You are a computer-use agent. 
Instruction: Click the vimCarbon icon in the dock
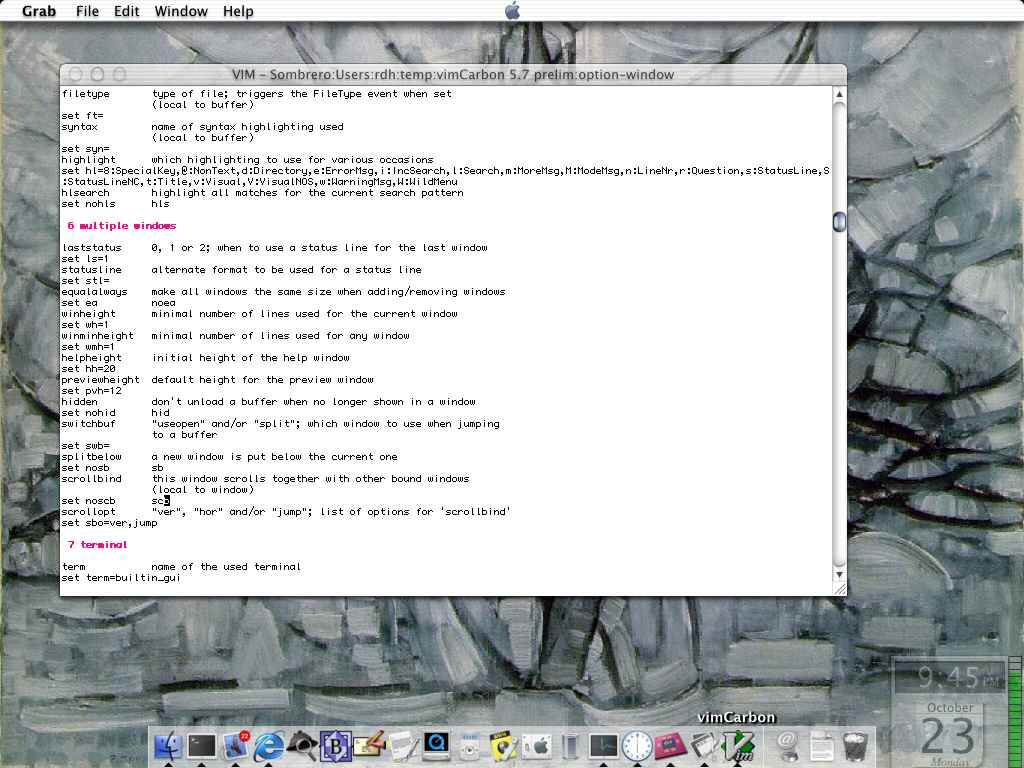tap(738, 745)
